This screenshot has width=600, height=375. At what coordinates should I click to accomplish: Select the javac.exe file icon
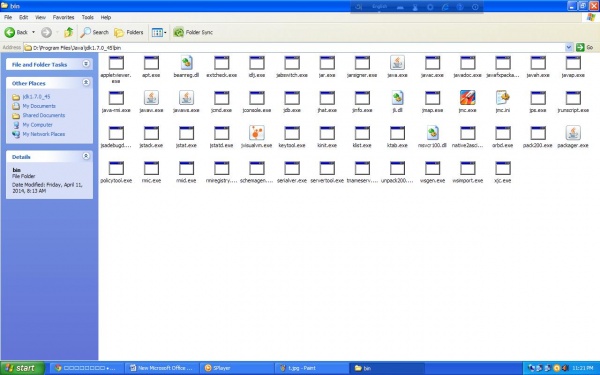click(x=432, y=63)
